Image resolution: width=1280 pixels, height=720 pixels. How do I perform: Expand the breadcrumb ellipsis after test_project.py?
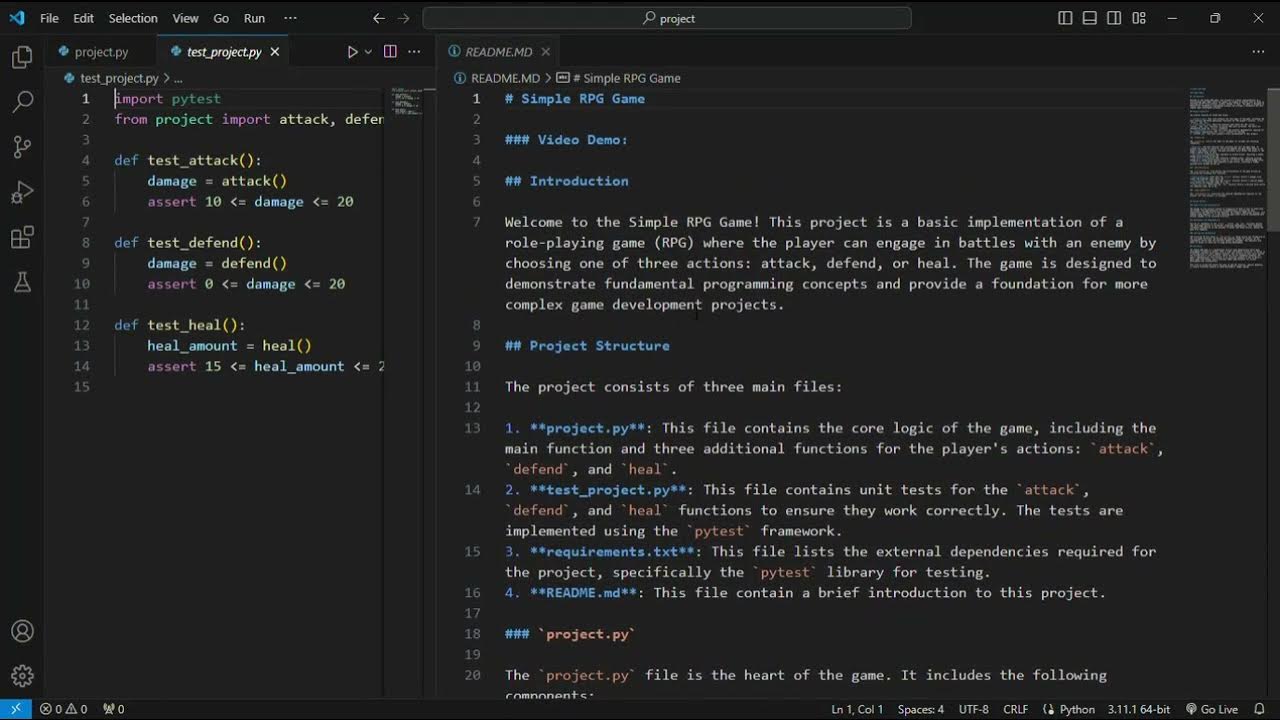[178, 78]
